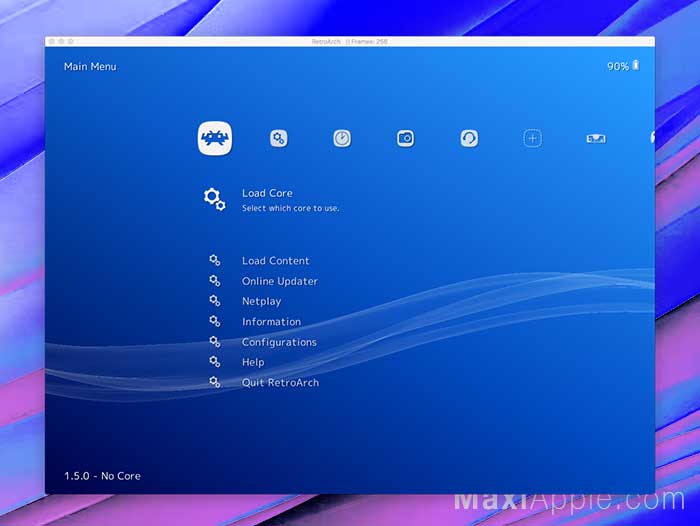This screenshot has height=526, width=700.
Task: Click the '1.5.0 - No Core' version text
Action: pos(102,476)
